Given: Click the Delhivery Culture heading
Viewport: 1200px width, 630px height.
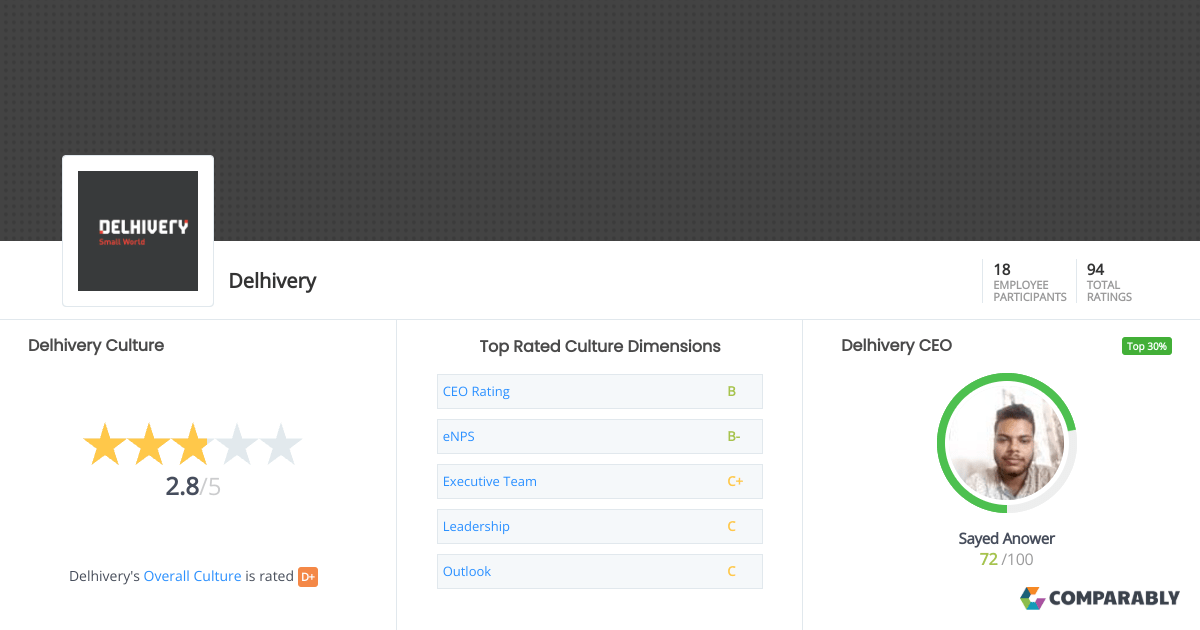Looking at the screenshot, I should (96, 345).
